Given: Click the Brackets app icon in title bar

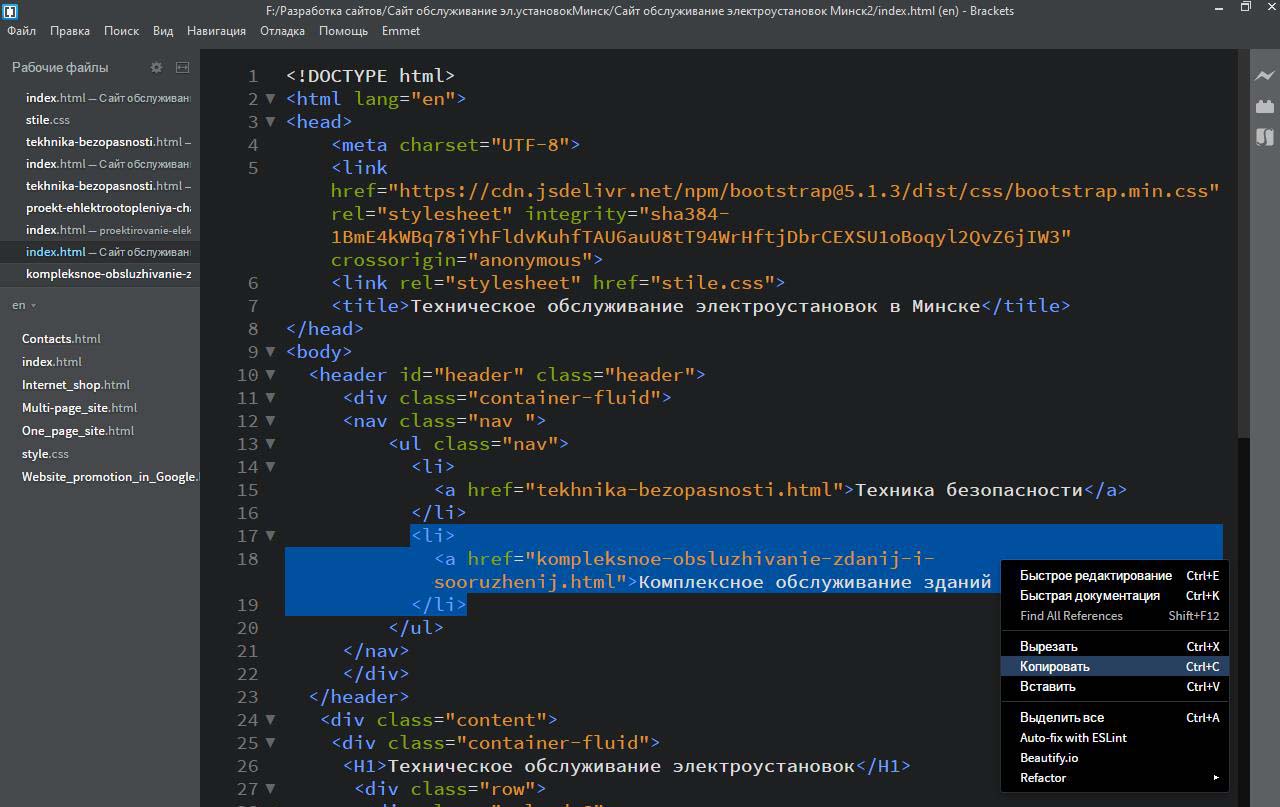Looking at the screenshot, I should 10,11.
